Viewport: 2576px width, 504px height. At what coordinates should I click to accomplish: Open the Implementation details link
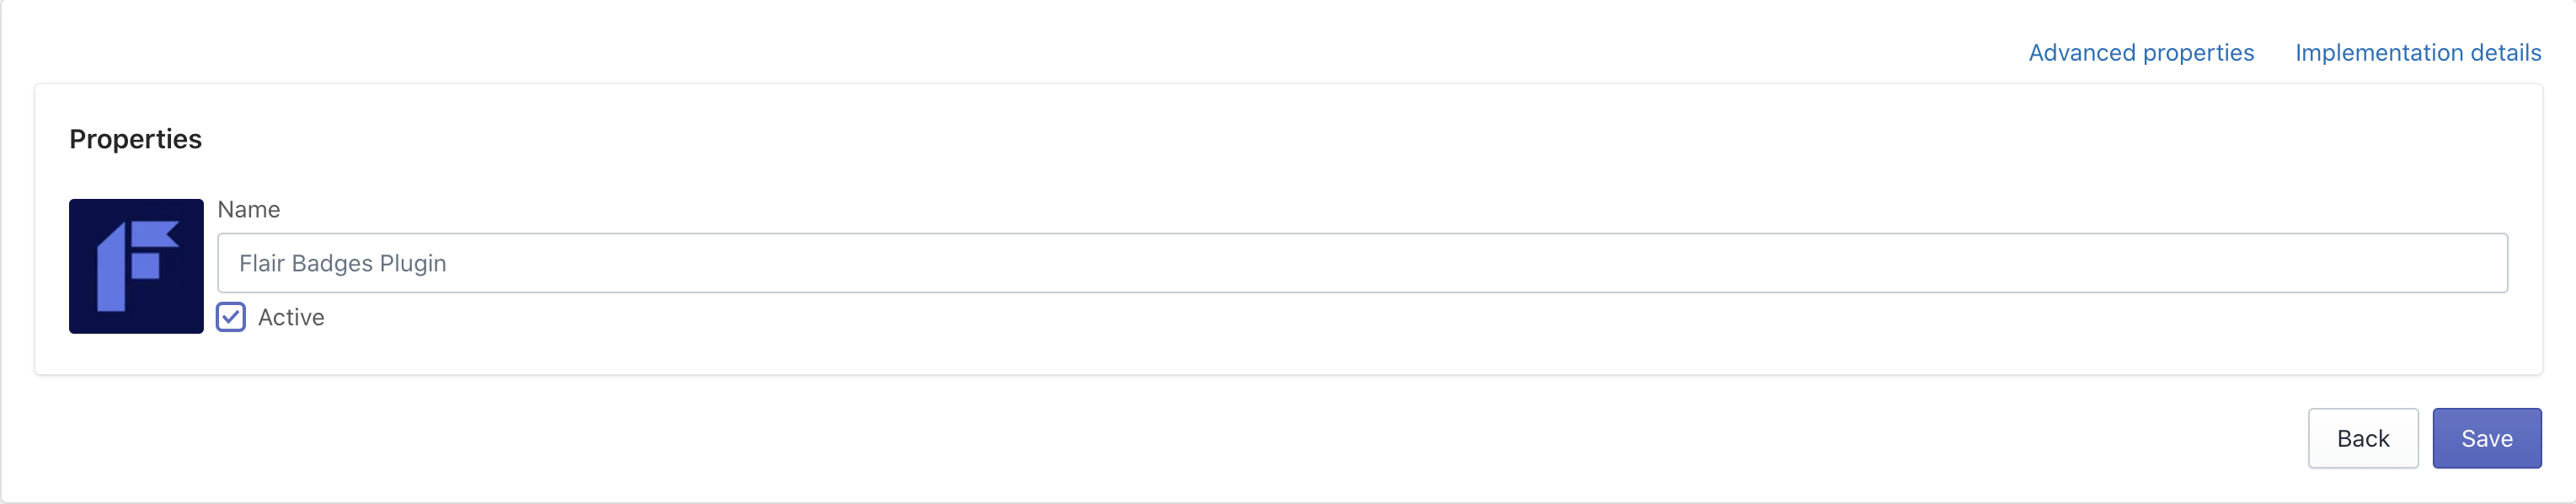click(x=2418, y=53)
